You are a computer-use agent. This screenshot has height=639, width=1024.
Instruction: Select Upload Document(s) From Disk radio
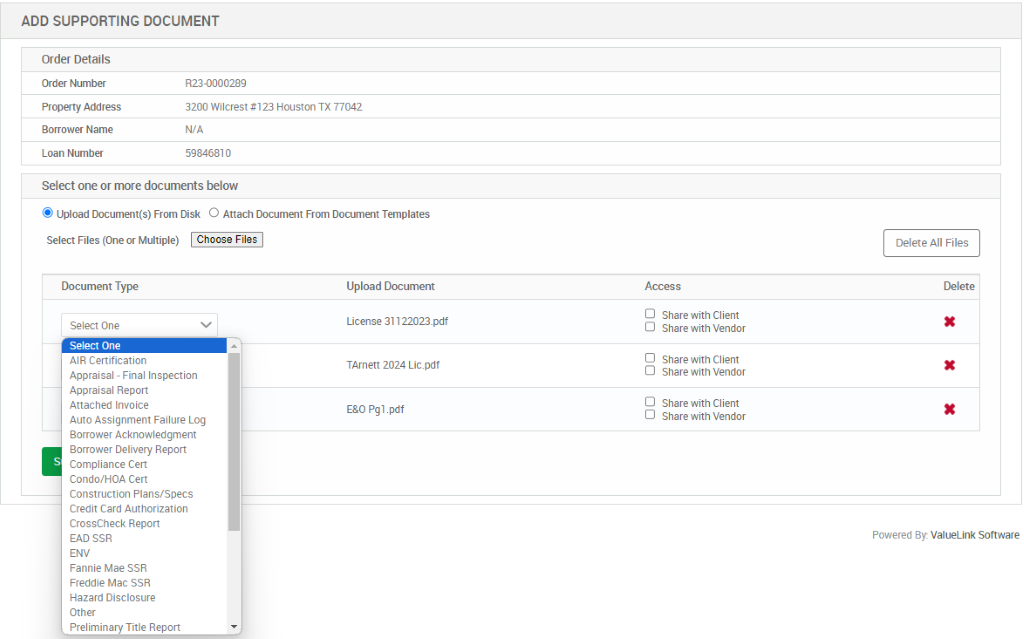(48, 213)
